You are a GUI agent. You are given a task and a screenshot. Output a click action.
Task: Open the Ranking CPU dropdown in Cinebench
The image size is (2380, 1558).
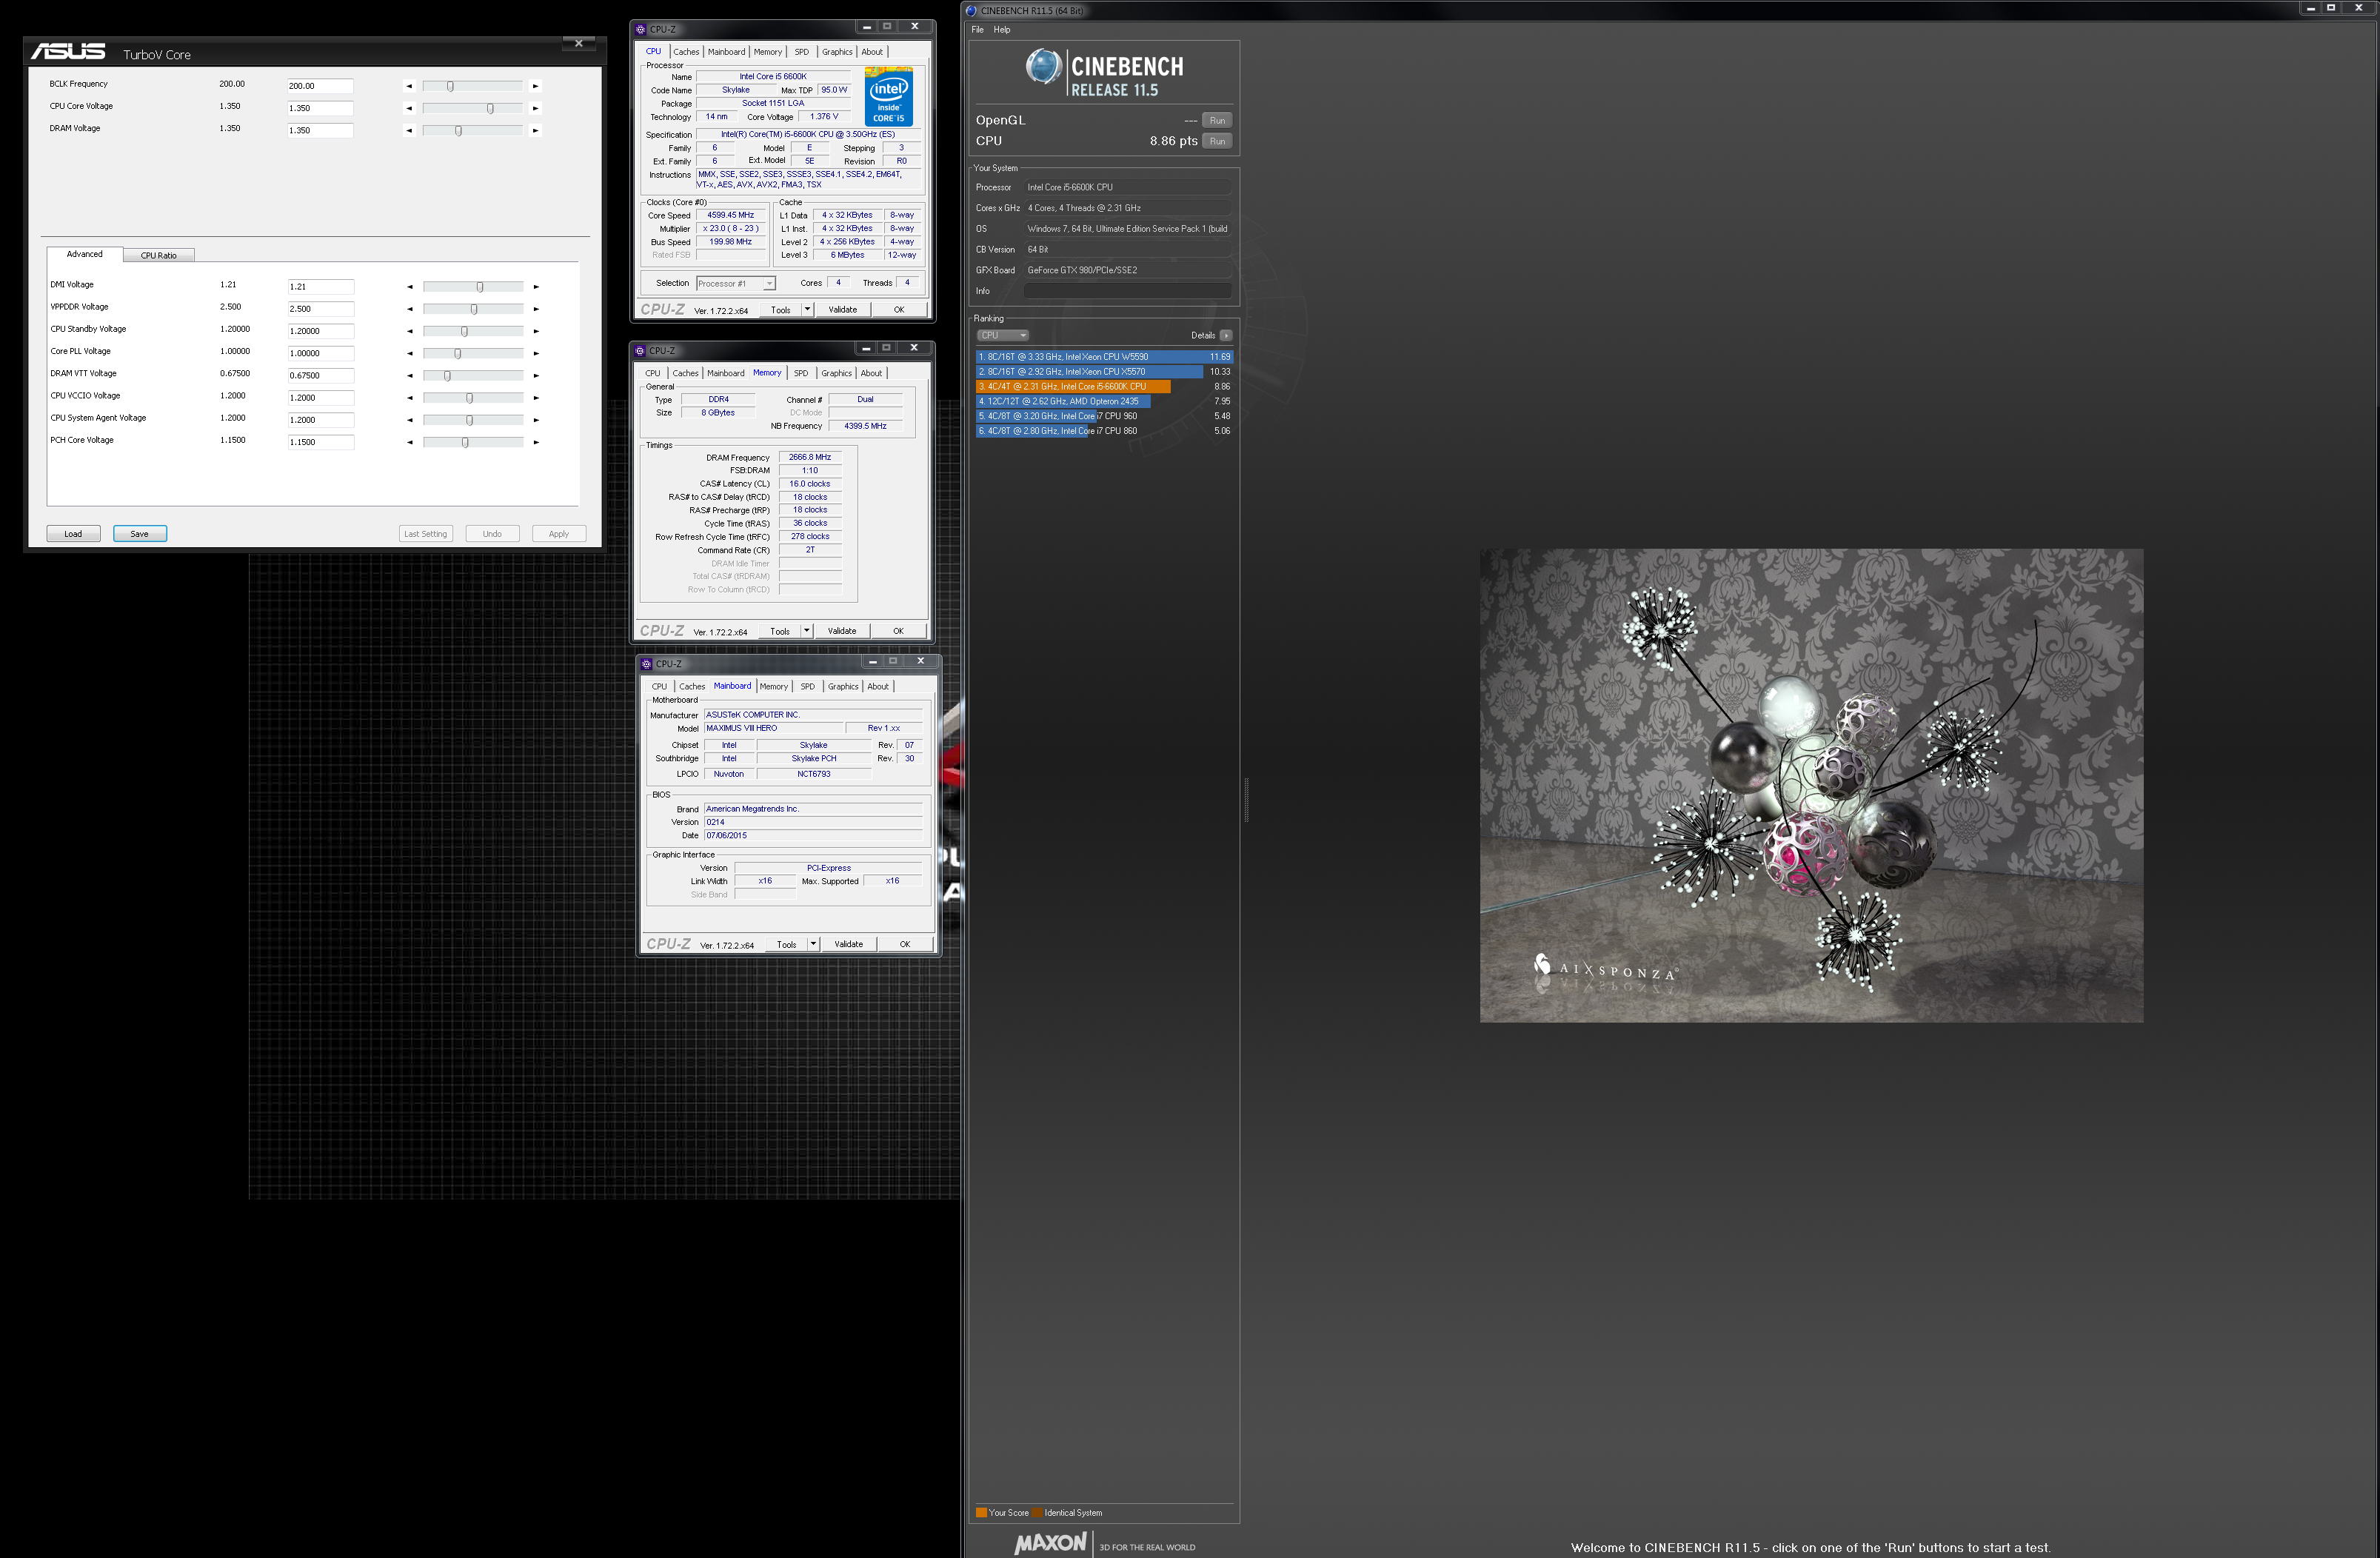point(1002,336)
